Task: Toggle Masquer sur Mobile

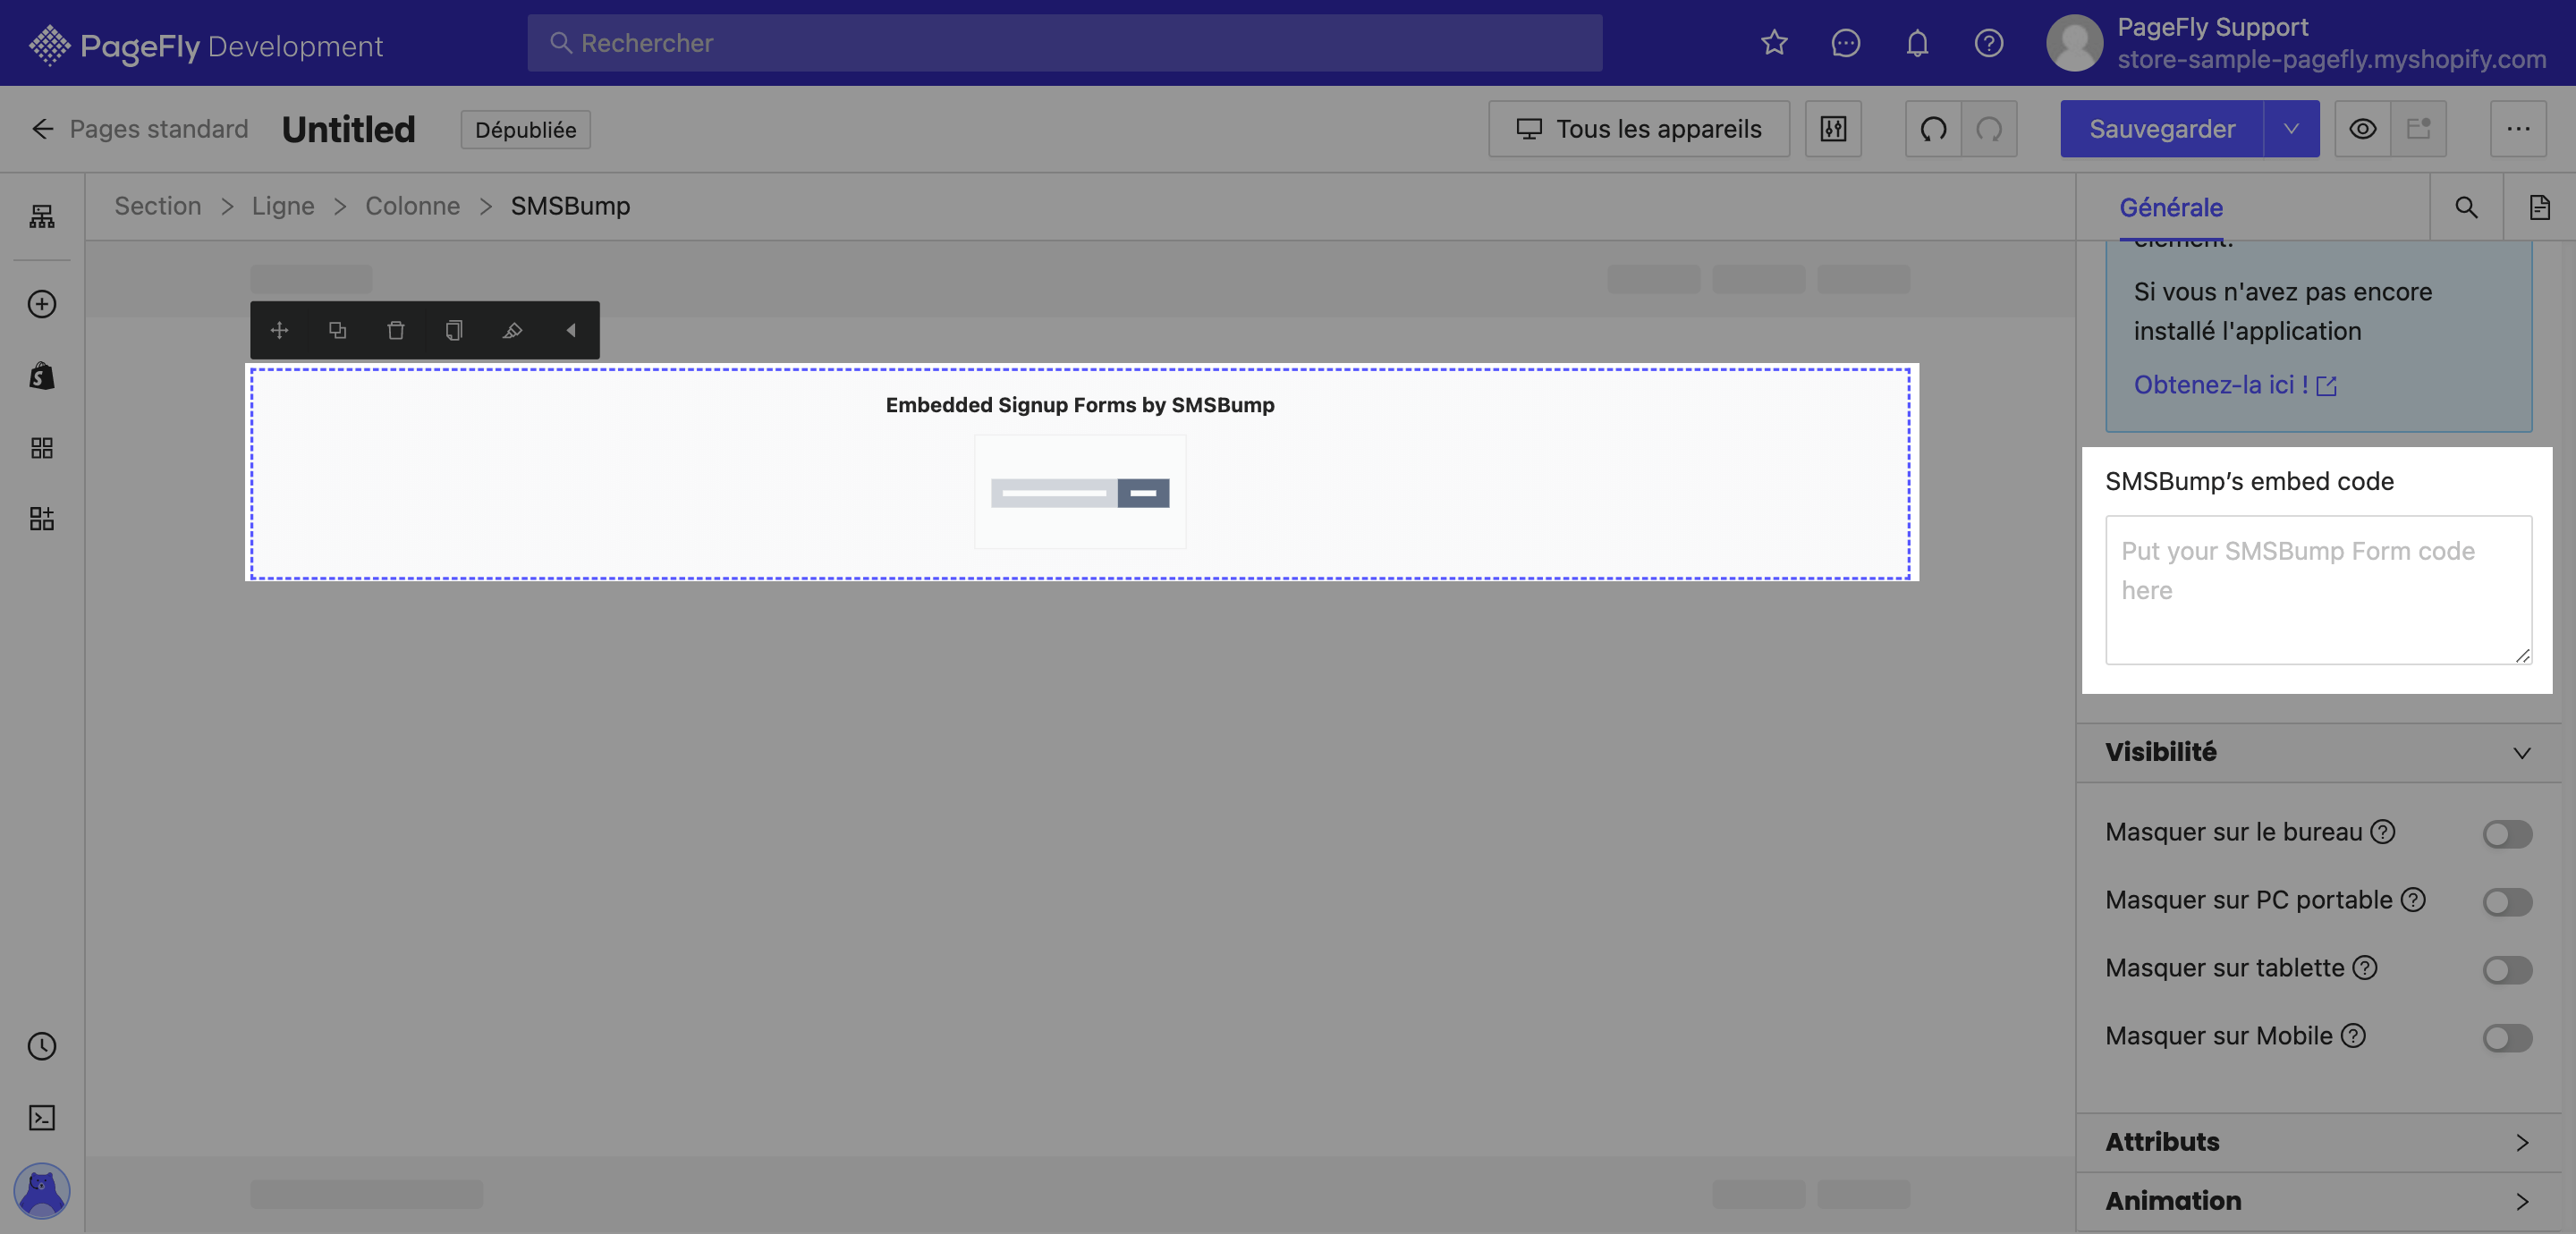Action: 2506,1037
